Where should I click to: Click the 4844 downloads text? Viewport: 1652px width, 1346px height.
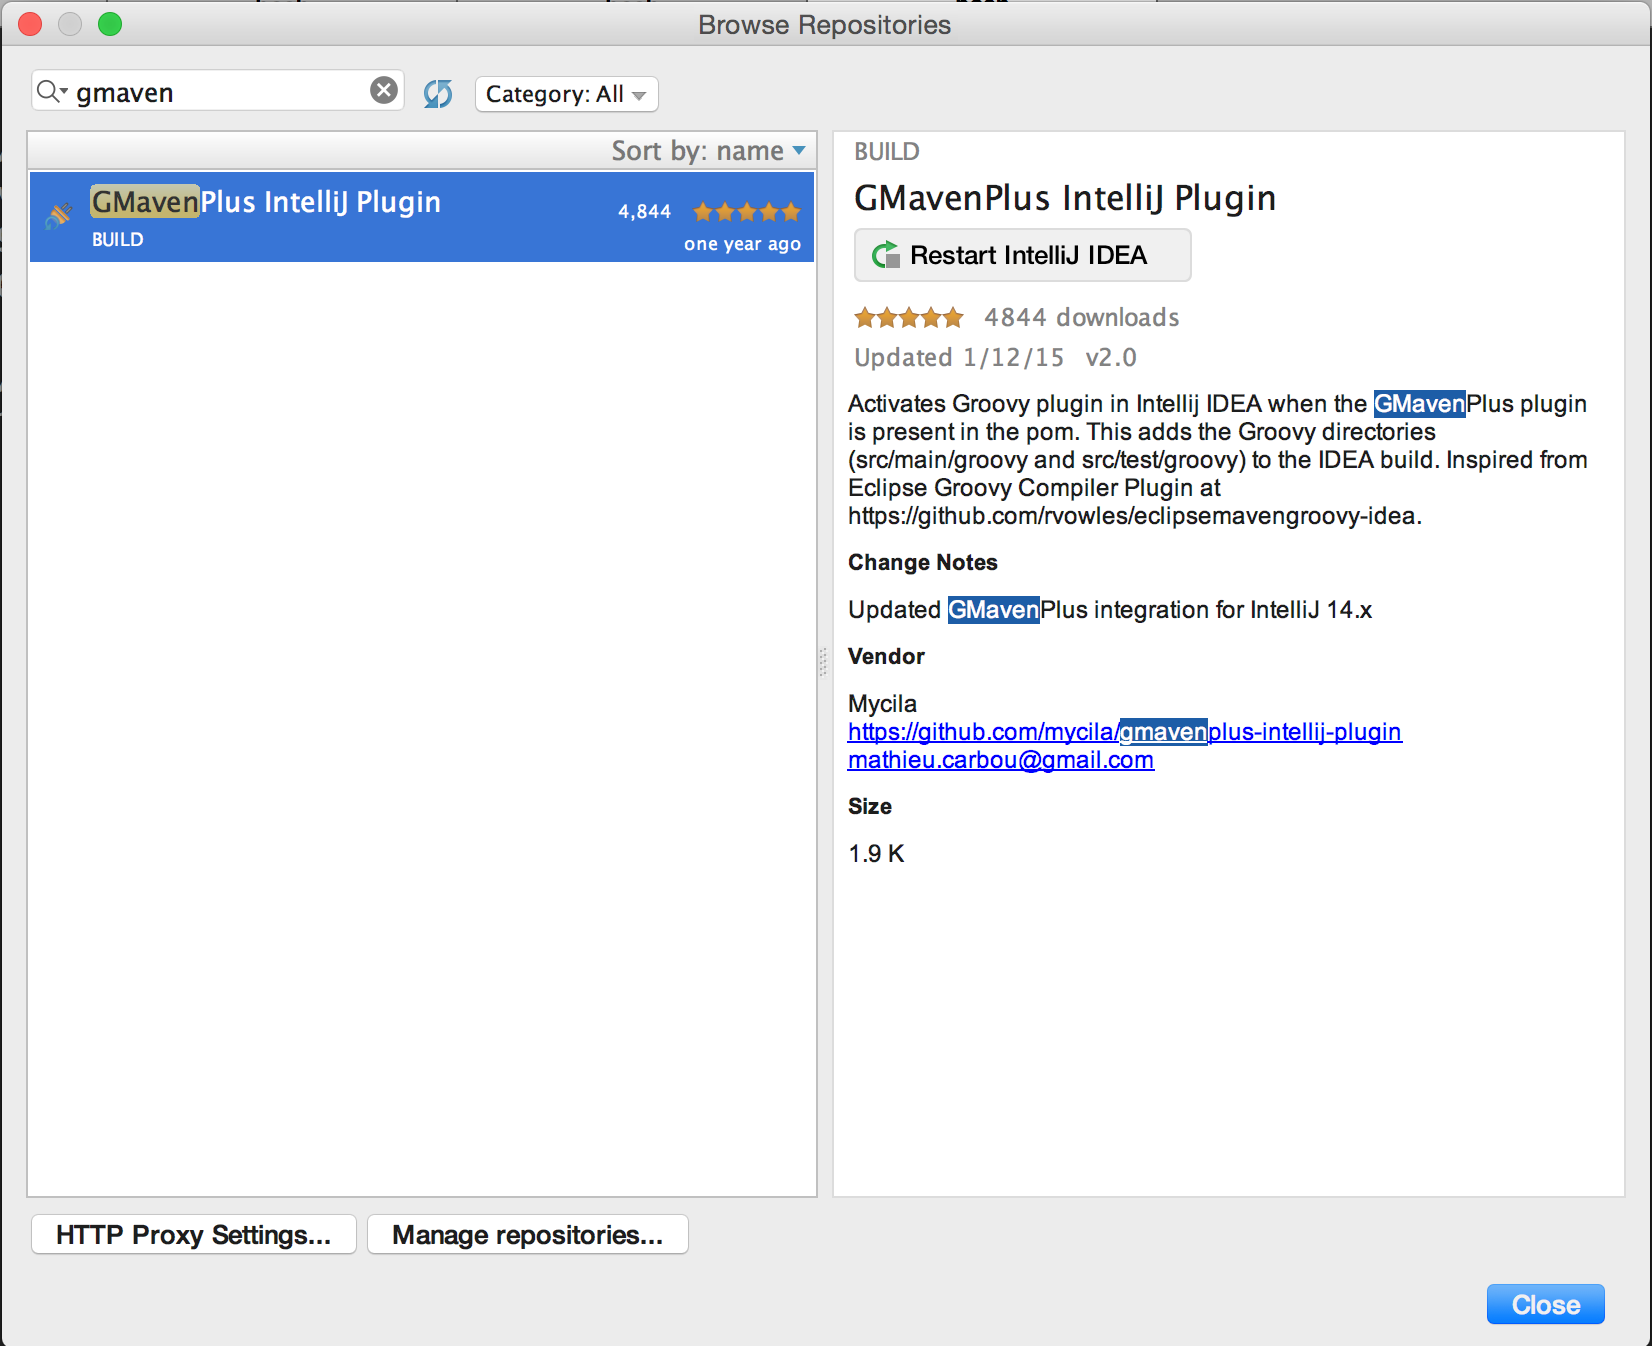(x=1082, y=318)
